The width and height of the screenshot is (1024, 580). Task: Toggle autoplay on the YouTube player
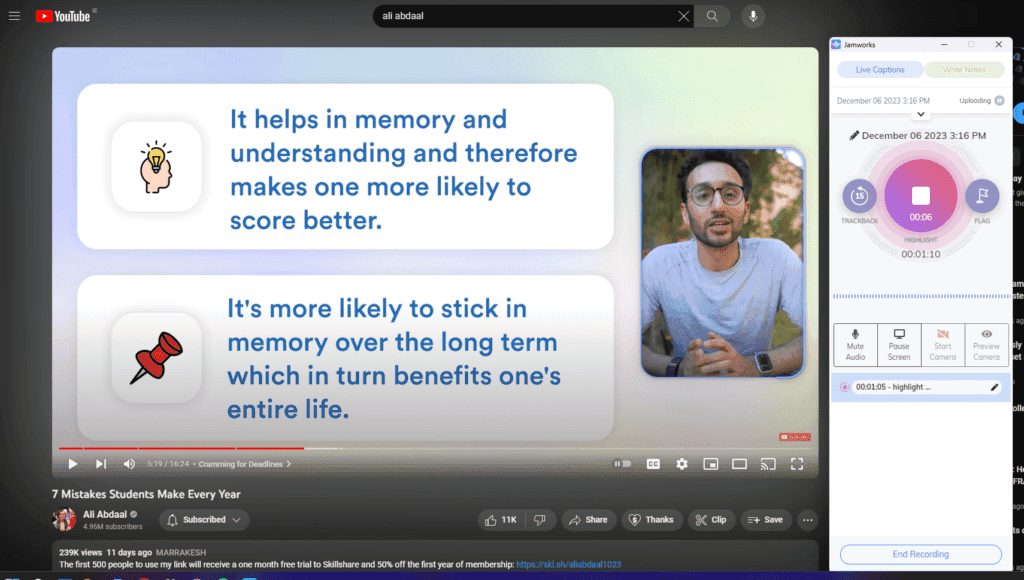(621, 464)
